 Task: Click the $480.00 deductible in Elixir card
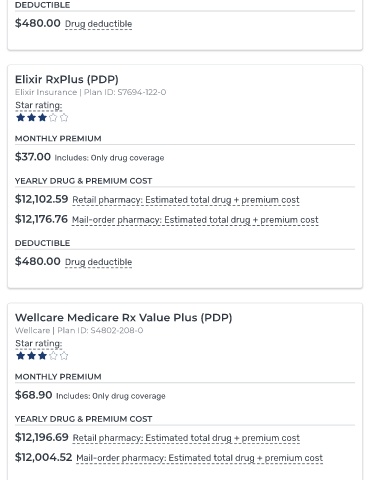(38, 261)
